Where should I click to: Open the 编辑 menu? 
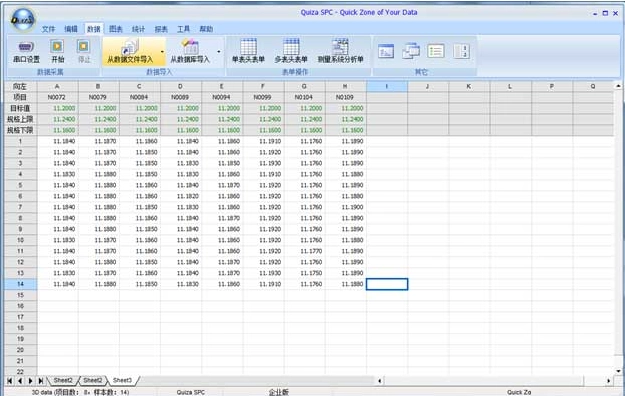(71, 29)
